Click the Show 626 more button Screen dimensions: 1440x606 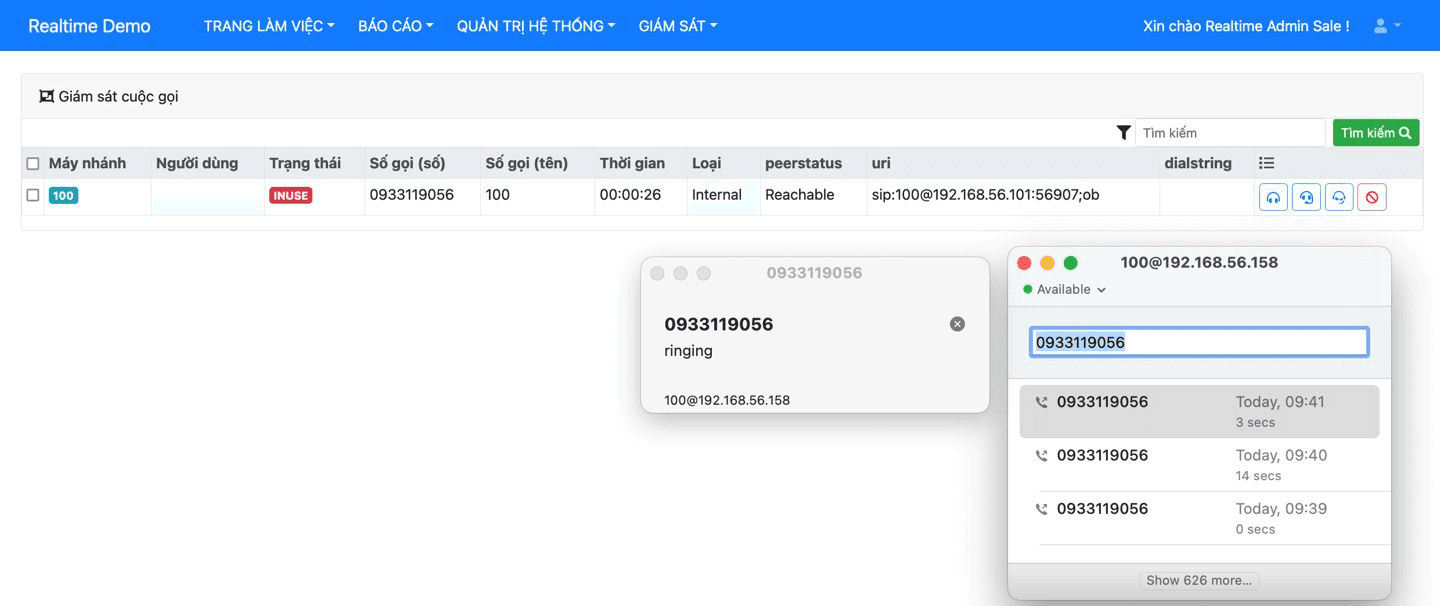1199,580
